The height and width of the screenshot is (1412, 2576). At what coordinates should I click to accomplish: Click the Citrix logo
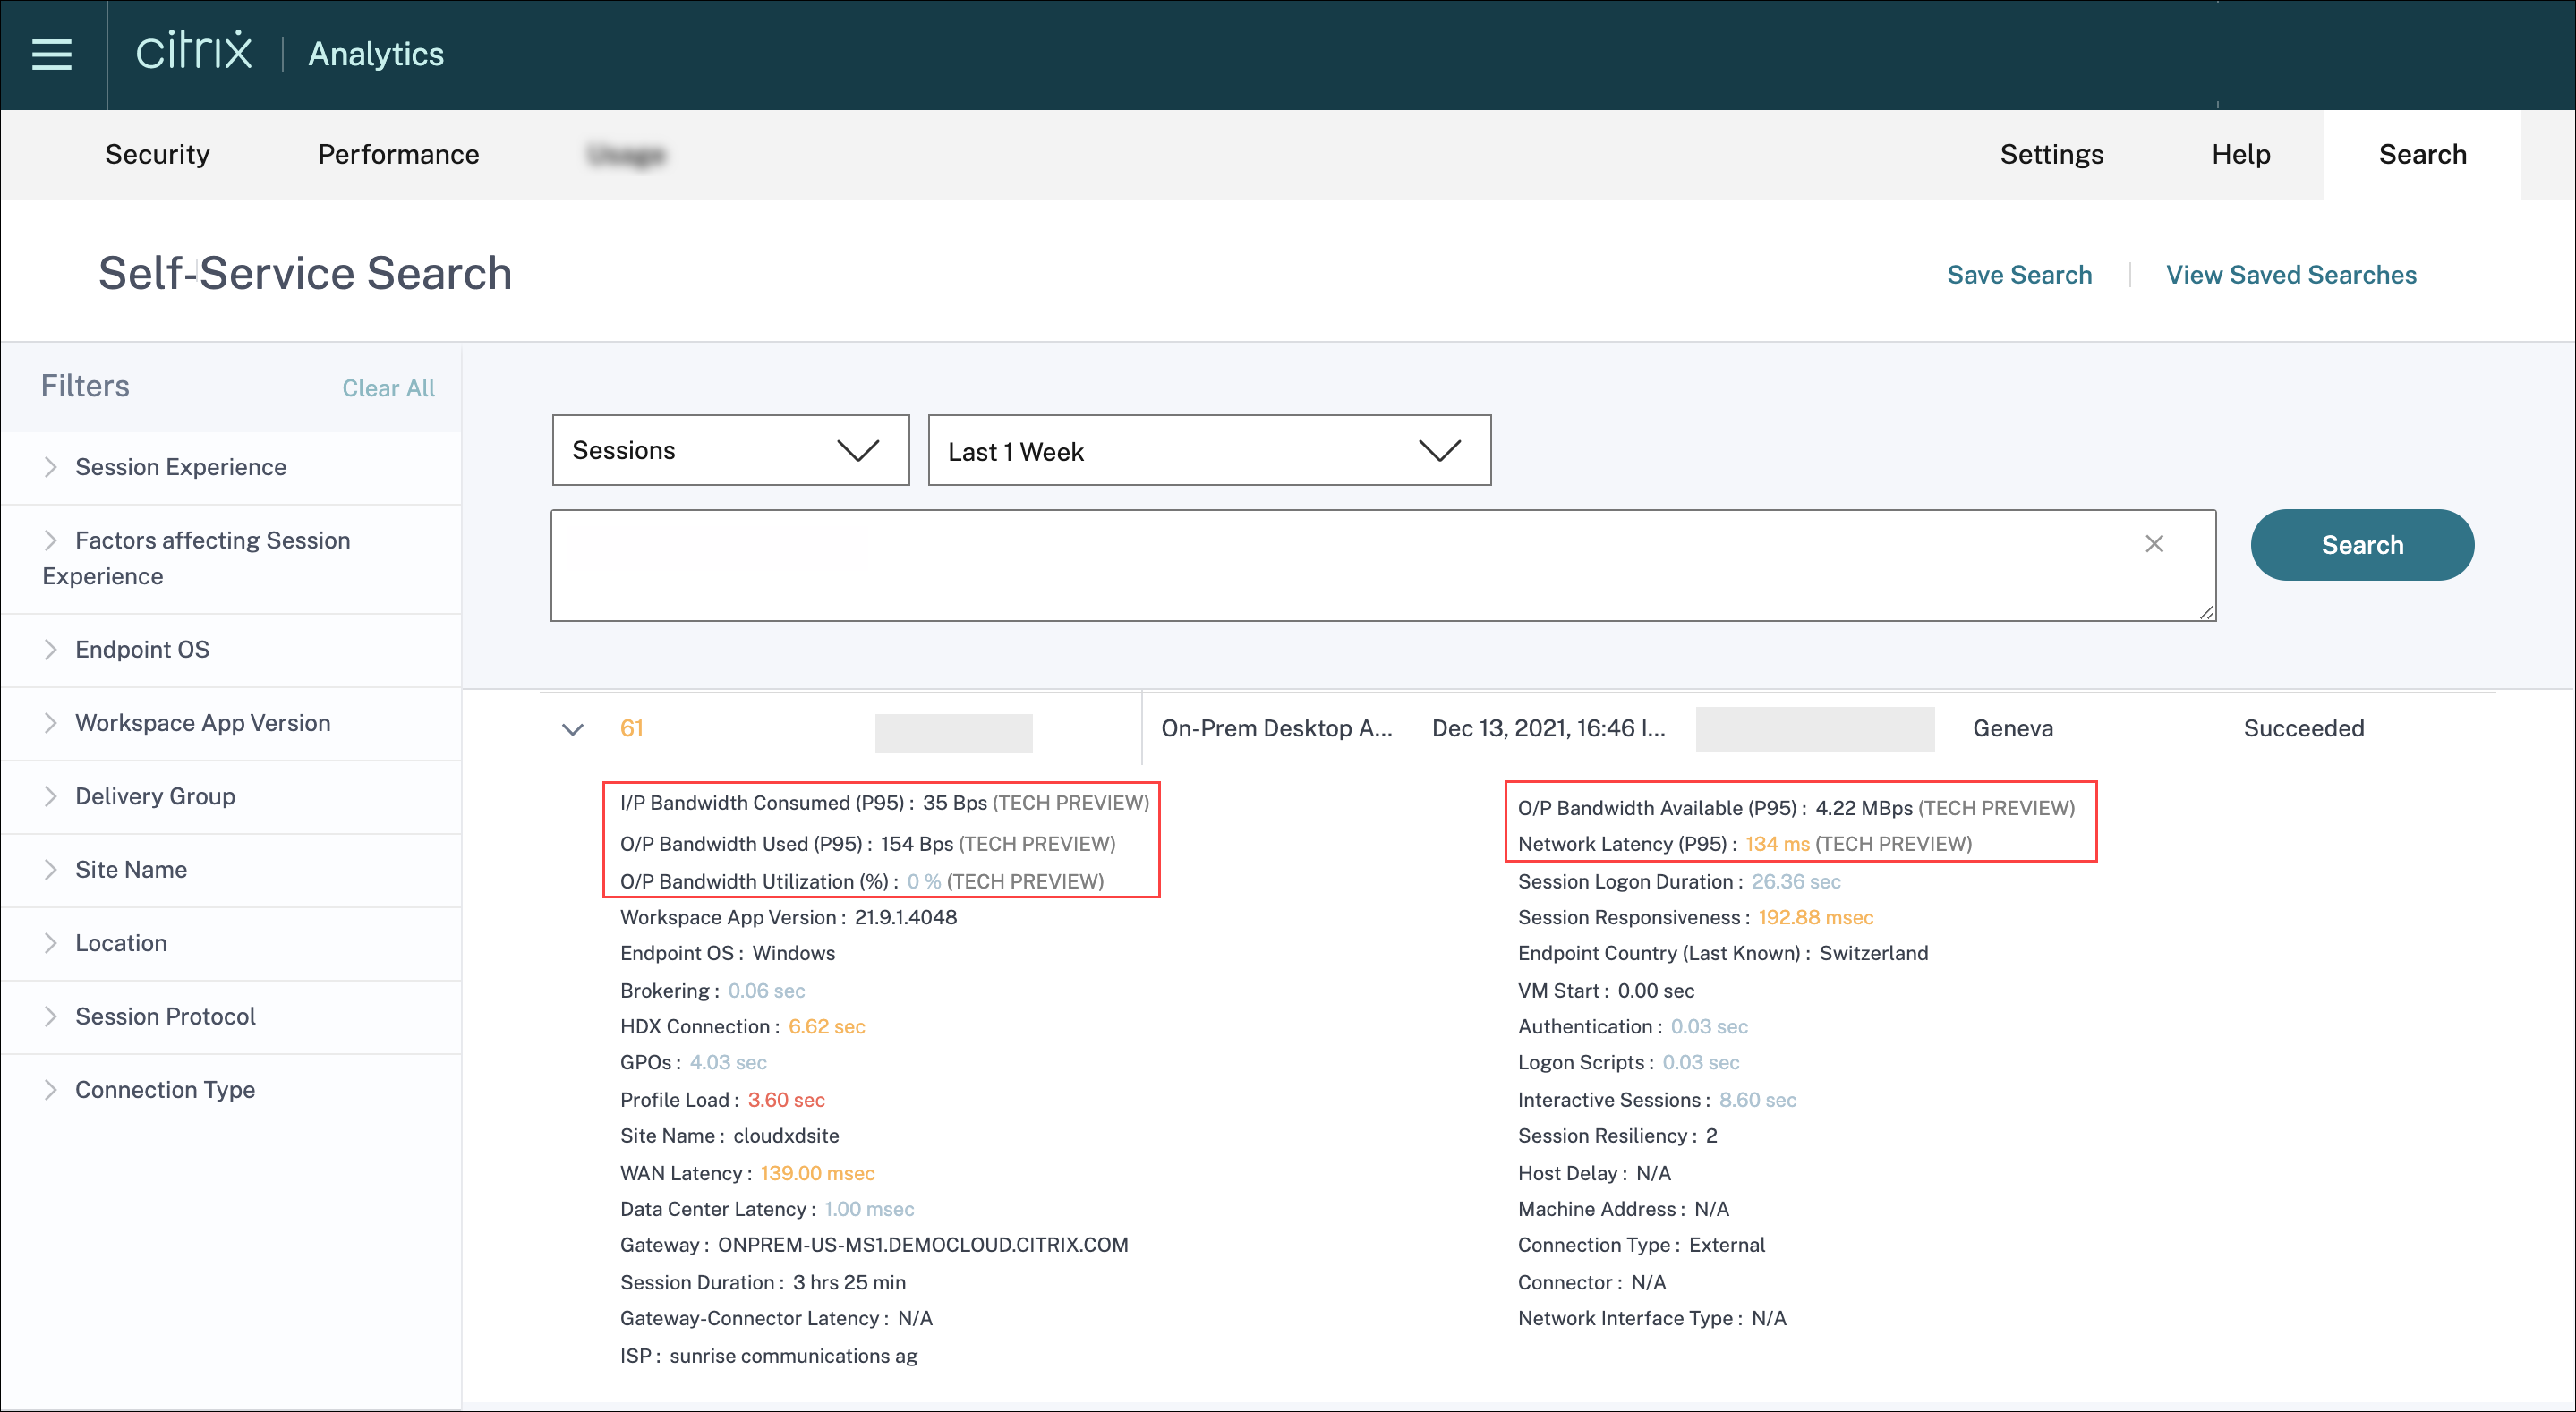click(194, 52)
